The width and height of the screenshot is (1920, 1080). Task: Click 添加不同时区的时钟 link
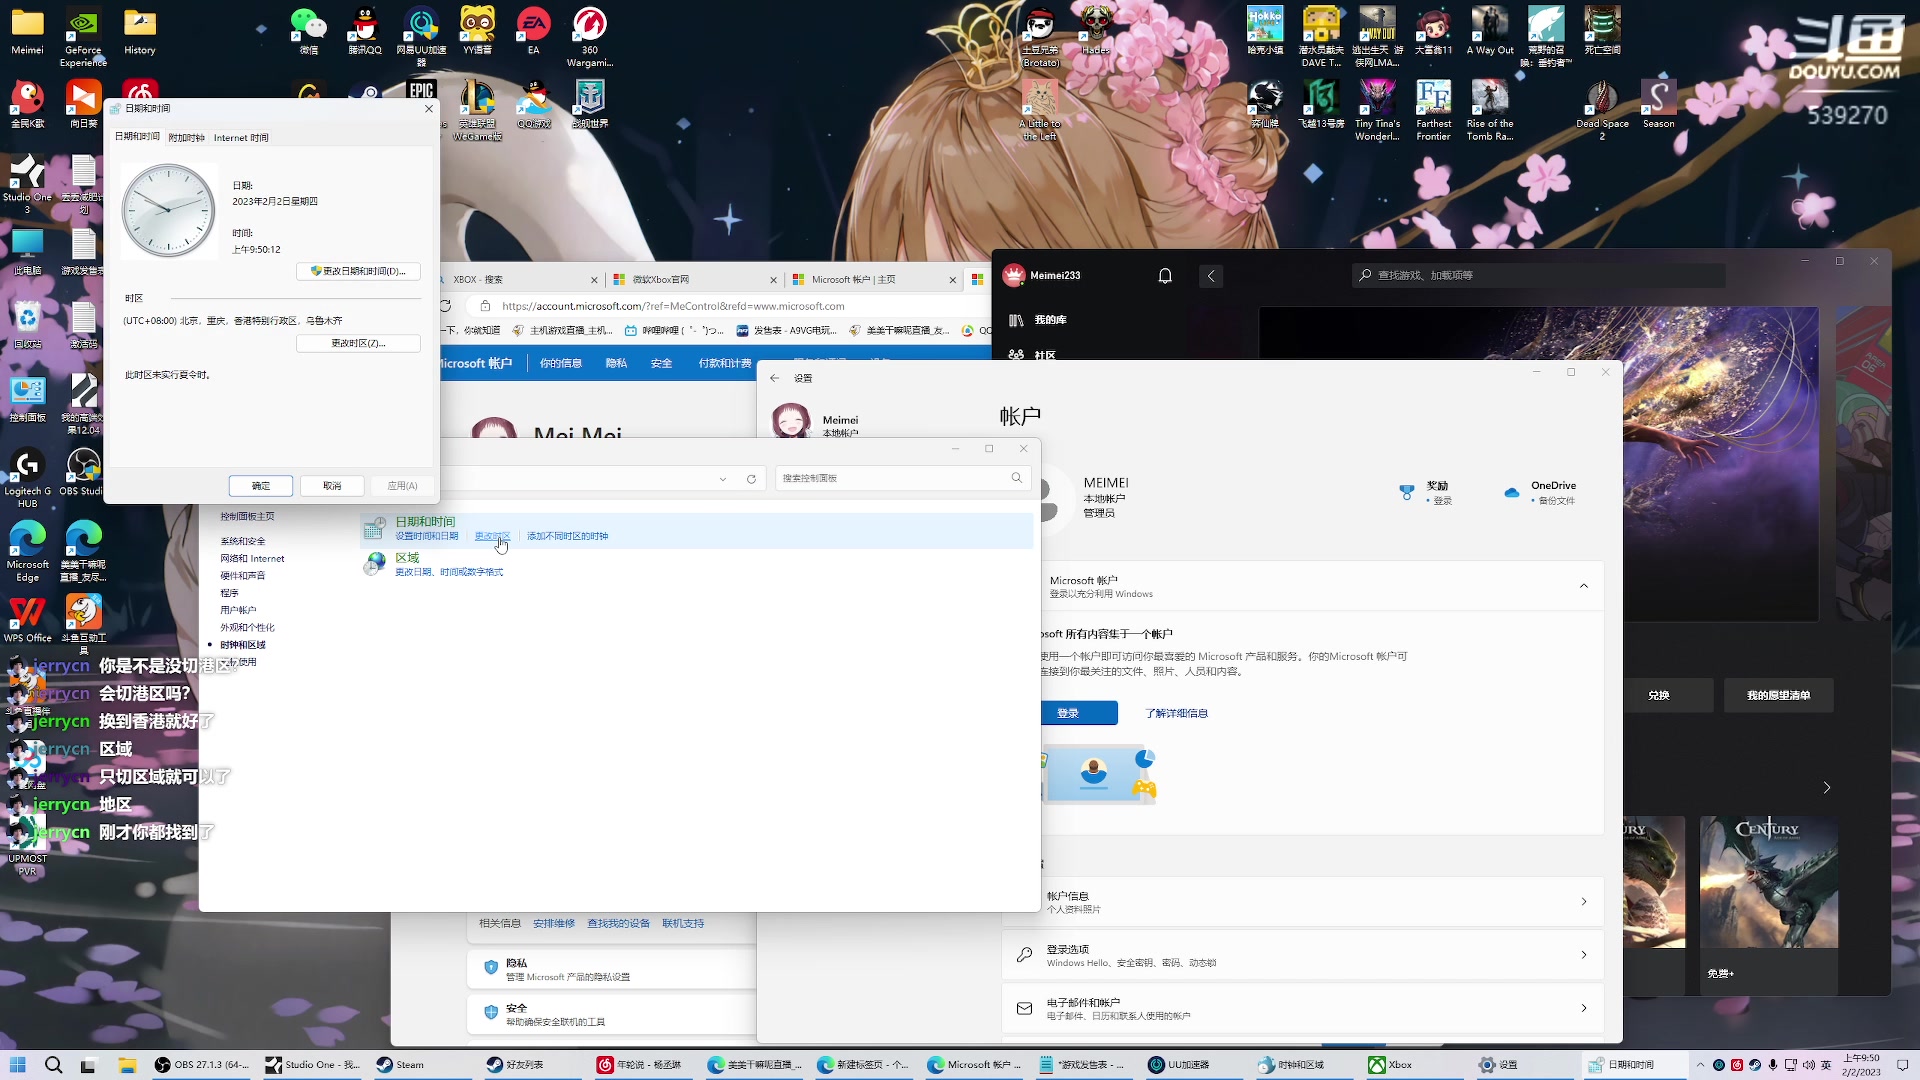click(567, 536)
